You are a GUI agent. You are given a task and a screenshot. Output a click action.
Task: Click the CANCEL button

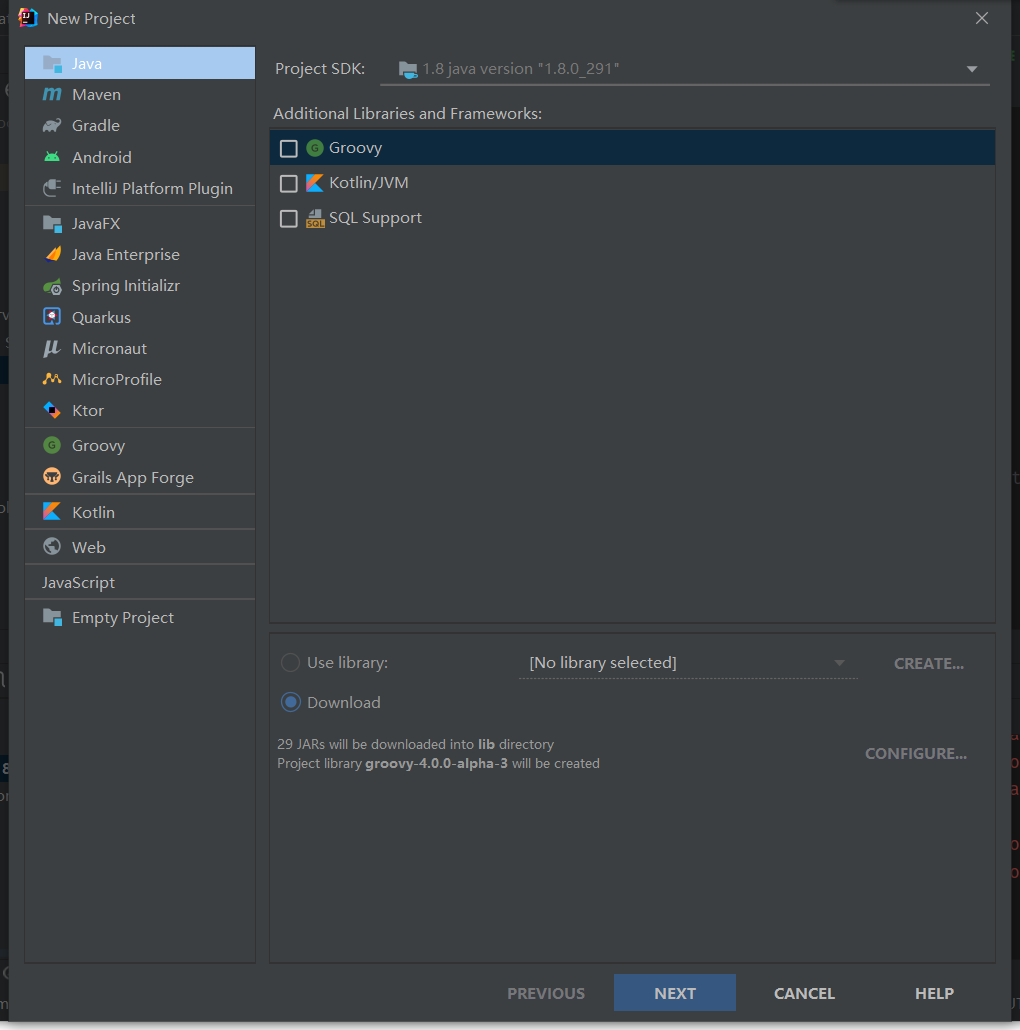pyautogui.click(x=804, y=993)
